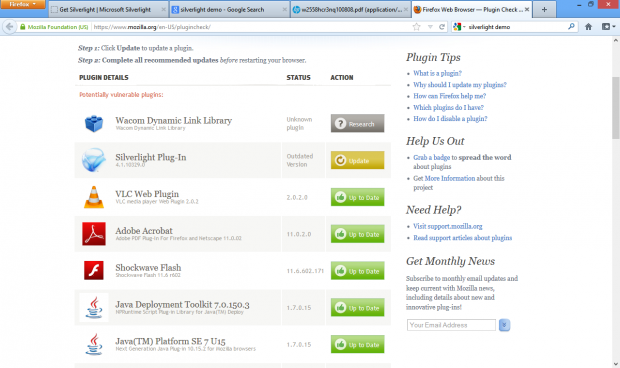
Task: Switch to silverlight demo Google Search tab
Action: click(229, 9)
